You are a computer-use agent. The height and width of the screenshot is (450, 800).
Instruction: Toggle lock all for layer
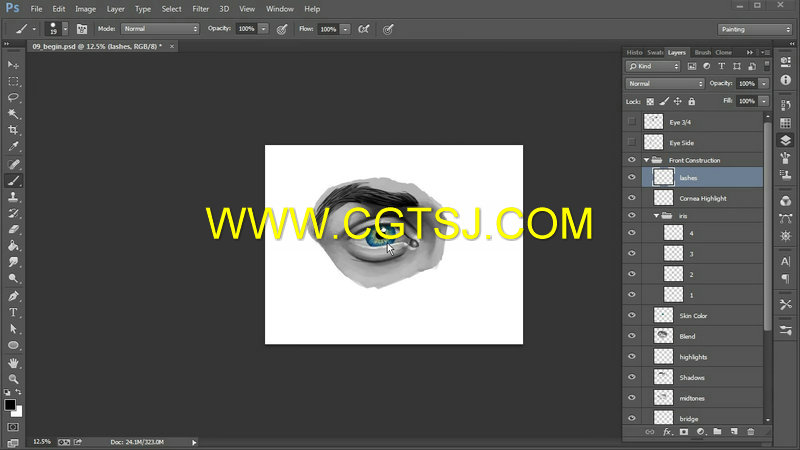pos(691,102)
